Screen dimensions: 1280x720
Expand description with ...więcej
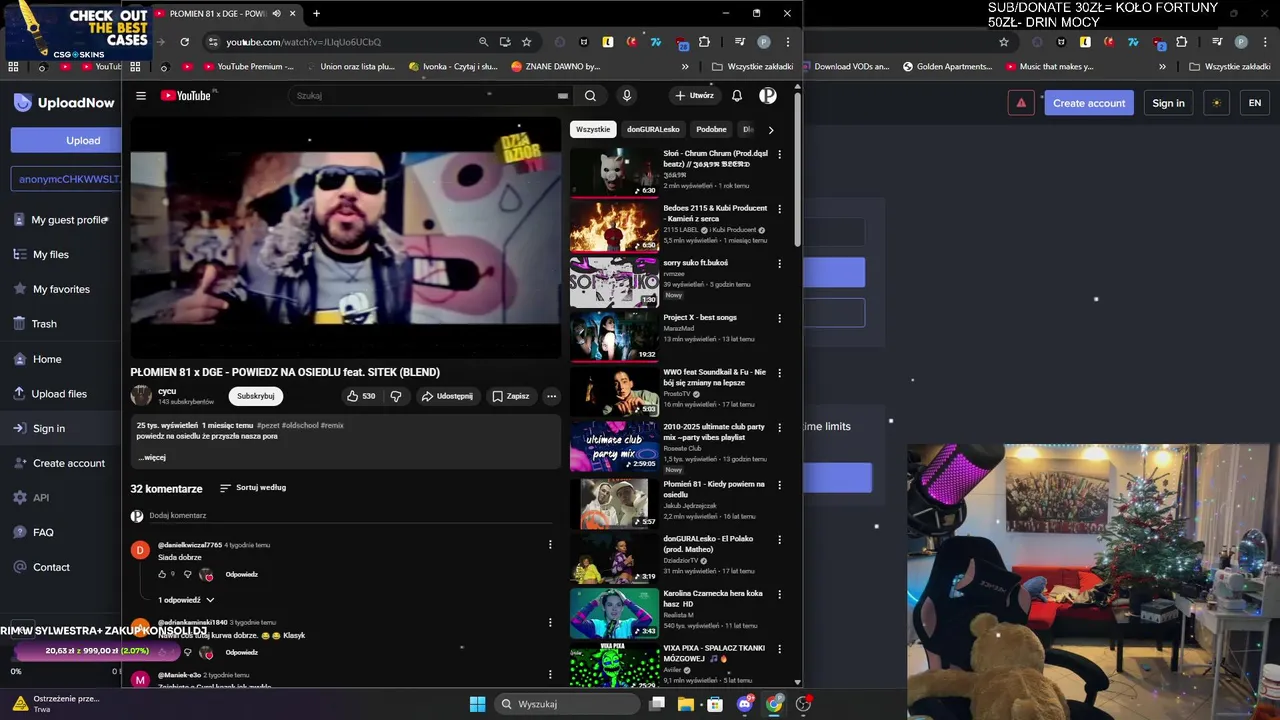[x=152, y=458]
